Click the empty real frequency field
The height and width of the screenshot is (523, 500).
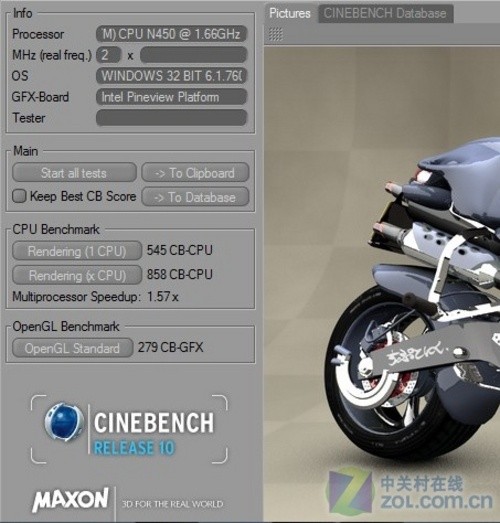193,55
